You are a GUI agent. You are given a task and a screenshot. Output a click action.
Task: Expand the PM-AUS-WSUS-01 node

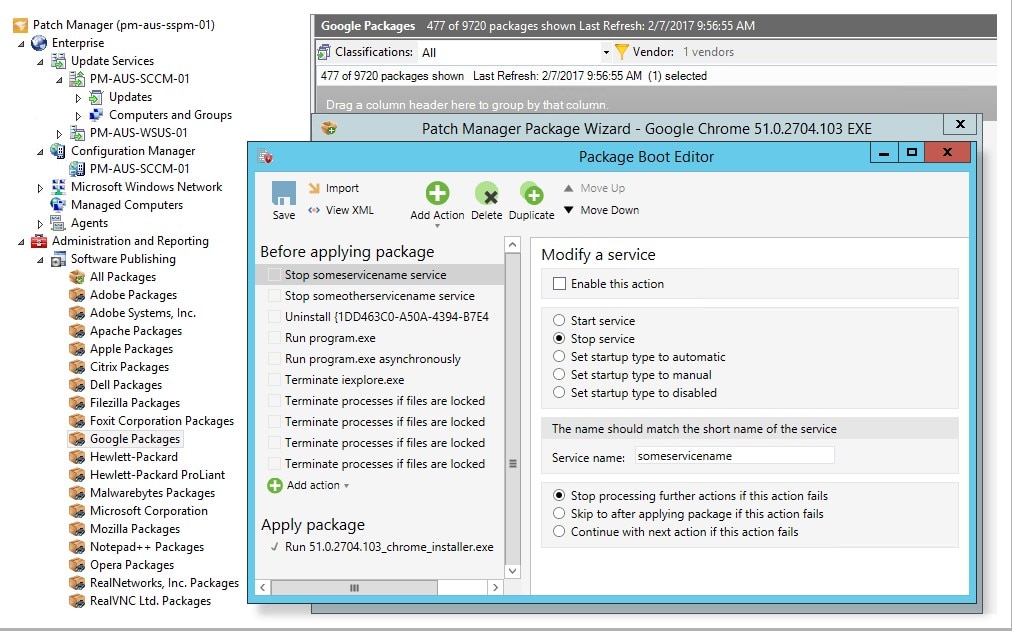coord(59,134)
